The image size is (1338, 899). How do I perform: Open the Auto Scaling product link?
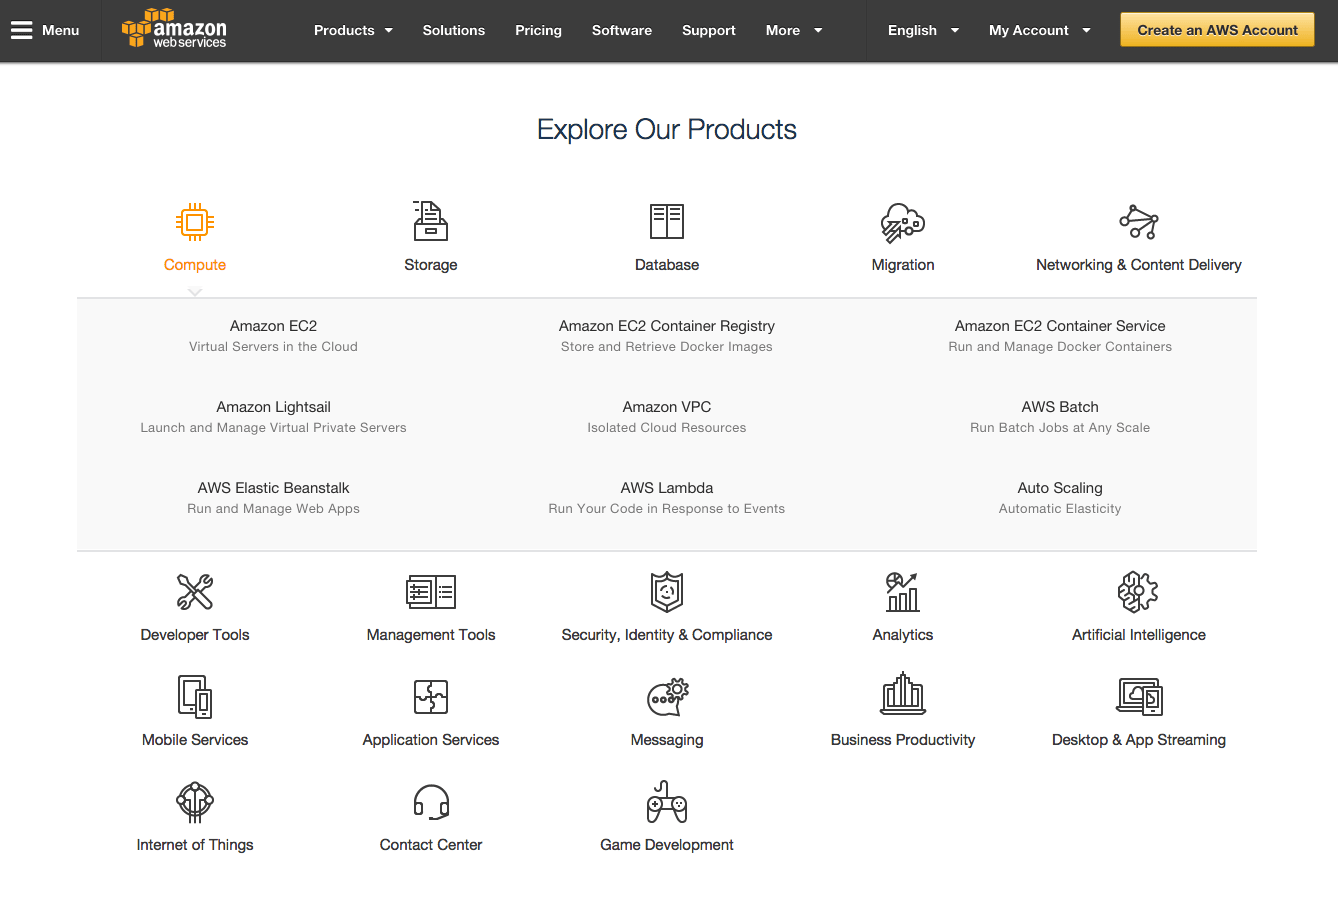tap(1060, 488)
